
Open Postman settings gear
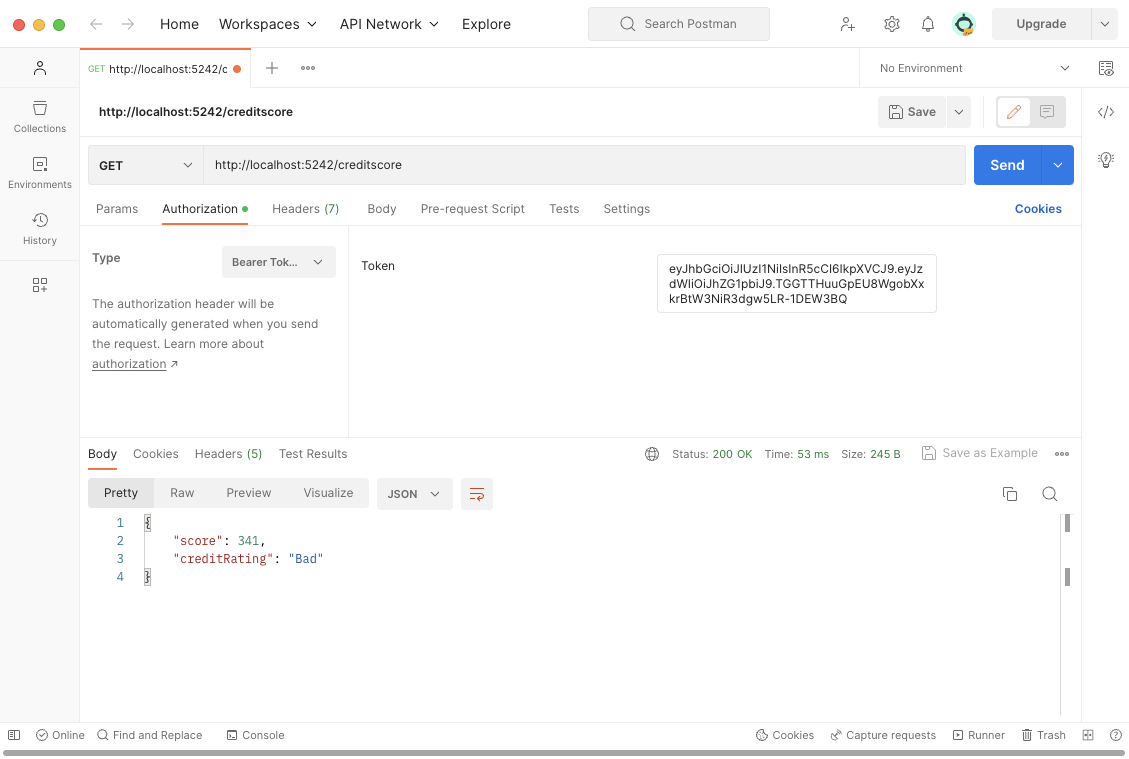[892, 24]
